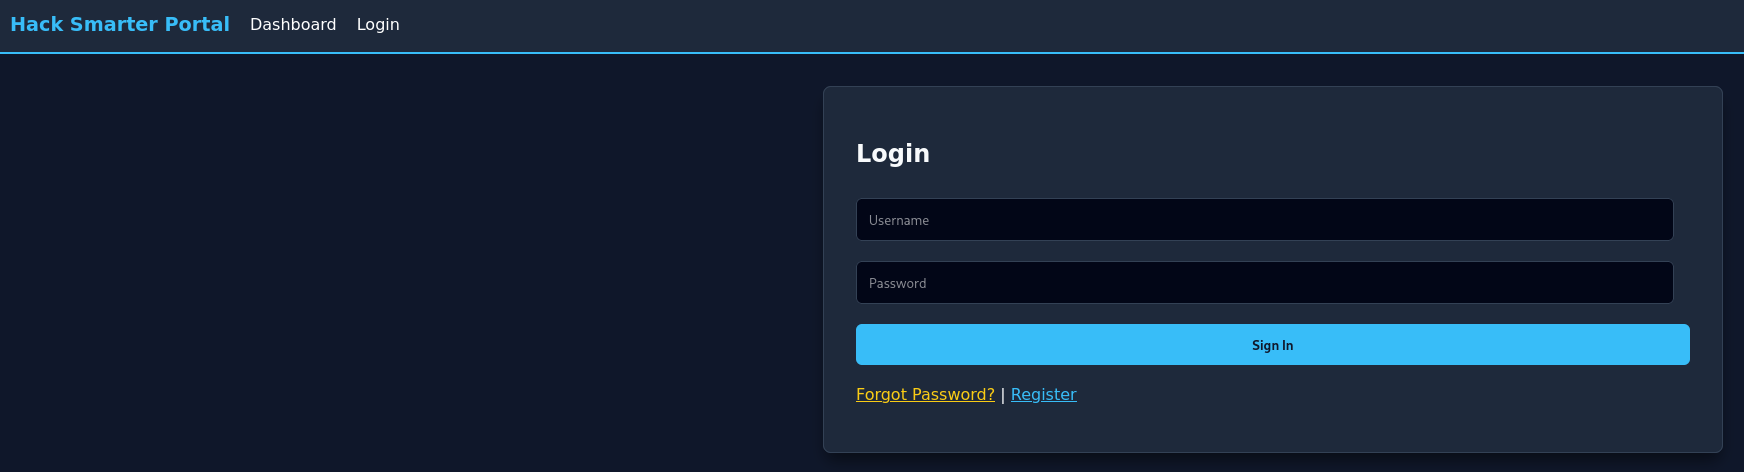Follow the Register link

1043,394
